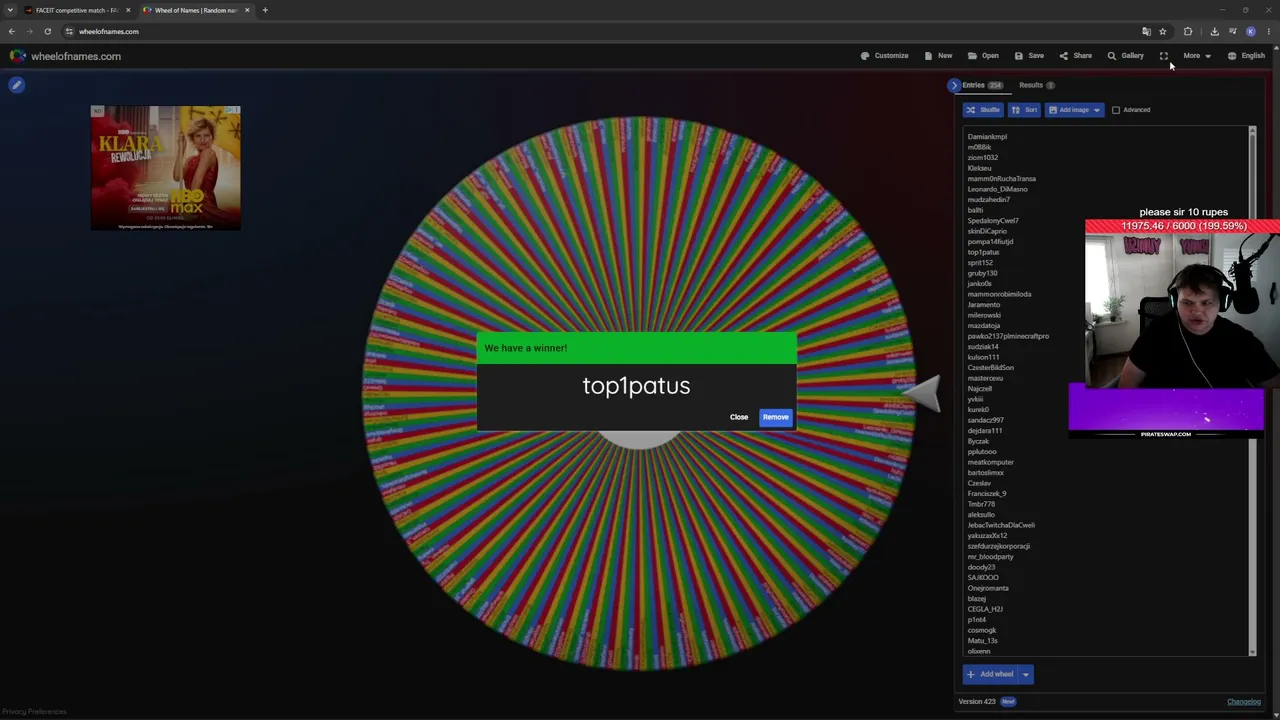The width and height of the screenshot is (1280, 720).
Task: Open browser downloads
Action: (1214, 31)
